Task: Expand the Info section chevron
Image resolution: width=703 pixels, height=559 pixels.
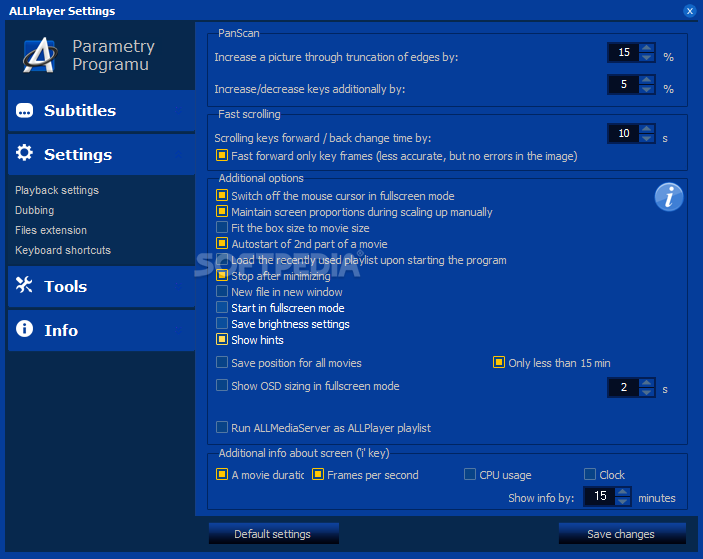Action: pyautogui.click(x=178, y=330)
